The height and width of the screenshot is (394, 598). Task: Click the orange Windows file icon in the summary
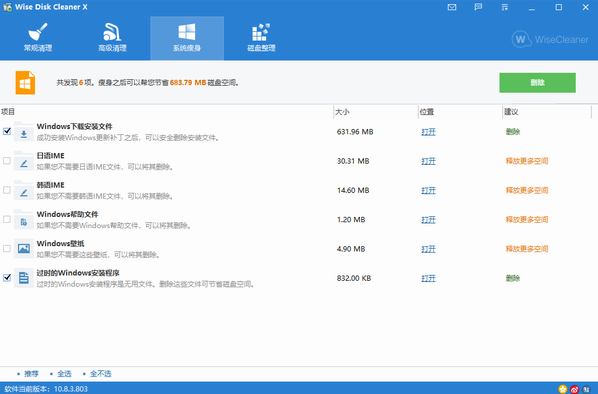tap(25, 82)
